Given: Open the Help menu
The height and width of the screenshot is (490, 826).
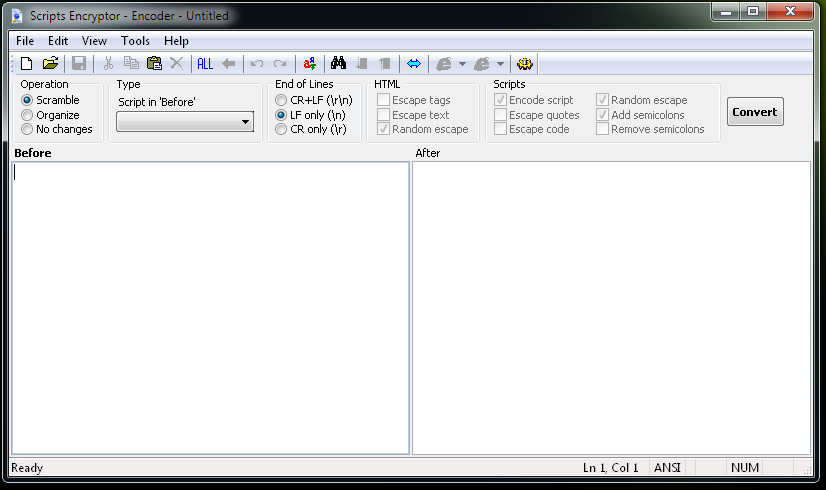Looking at the screenshot, I should pos(176,41).
